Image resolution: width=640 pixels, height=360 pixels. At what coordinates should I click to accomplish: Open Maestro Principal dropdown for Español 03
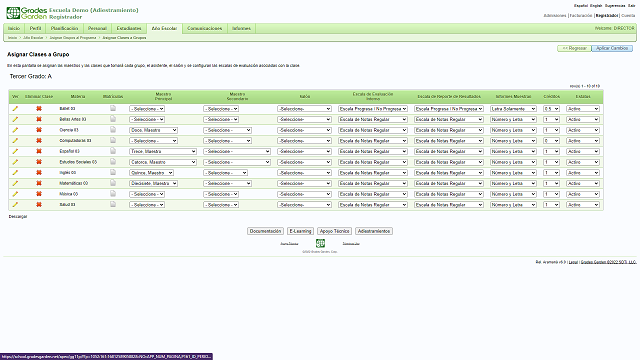(x=163, y=151)
